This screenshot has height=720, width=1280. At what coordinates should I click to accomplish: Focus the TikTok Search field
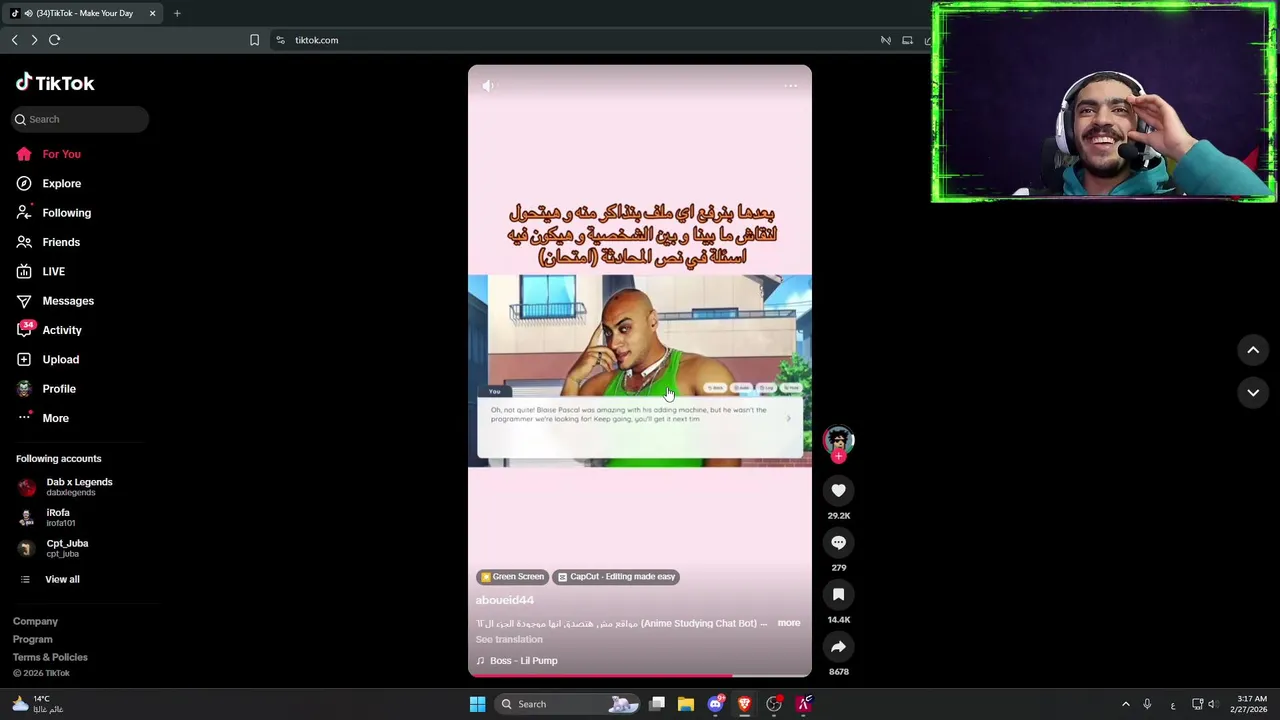tap(80, 119)
